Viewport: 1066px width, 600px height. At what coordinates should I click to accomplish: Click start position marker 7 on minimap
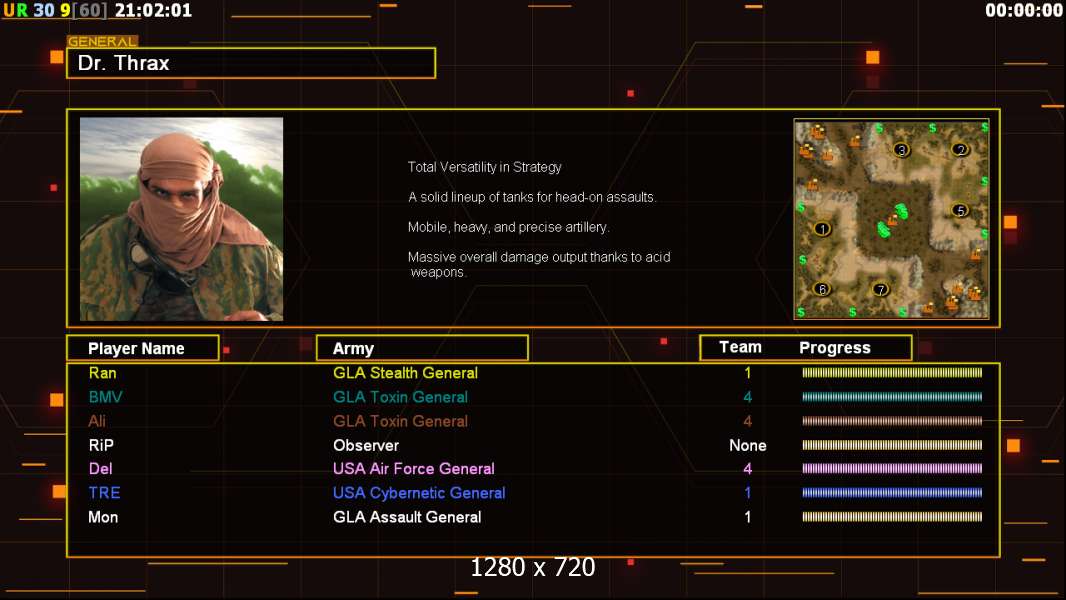(880, 289)
